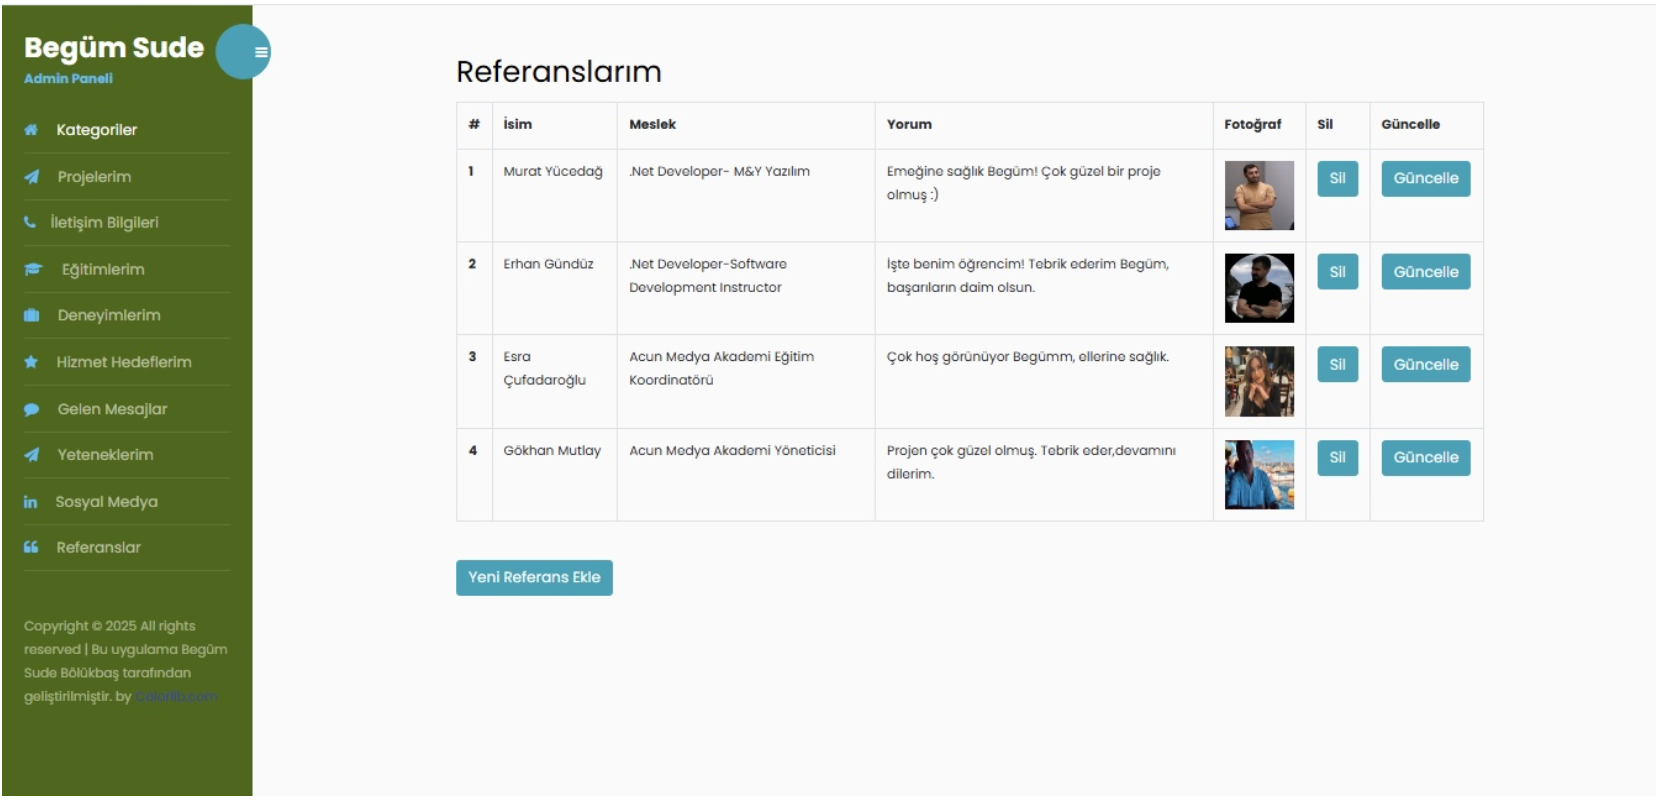
Task: Select the quotation mark icon next to Referanslar
Action: pyautogui.click(x=30, y=546)
